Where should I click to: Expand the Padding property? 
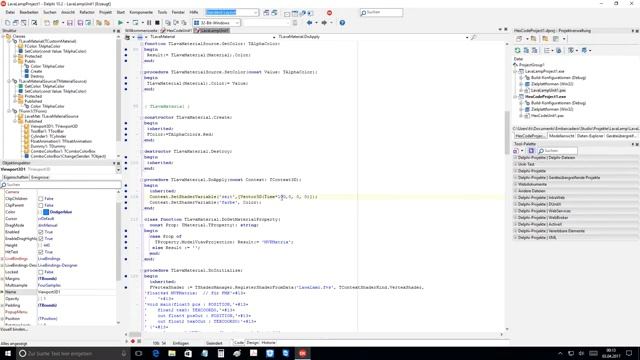[x=2, y=305]
